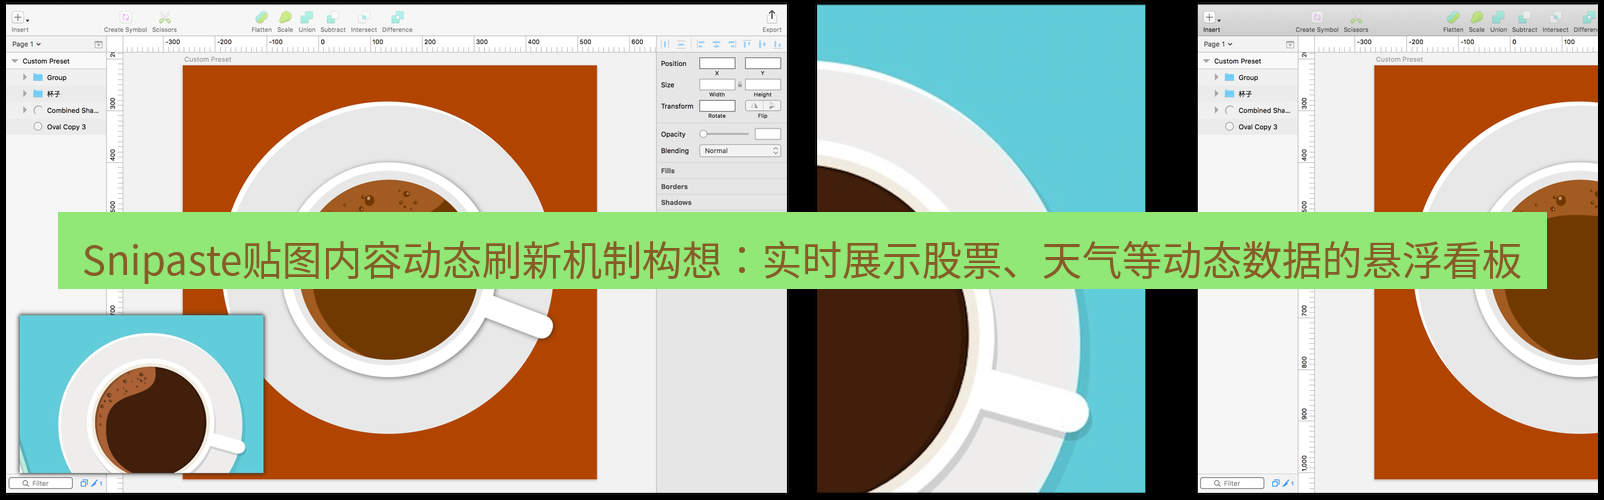Click the Rotate transform field
Viewport: 1604px width, 500px height.
click(717, 106)
